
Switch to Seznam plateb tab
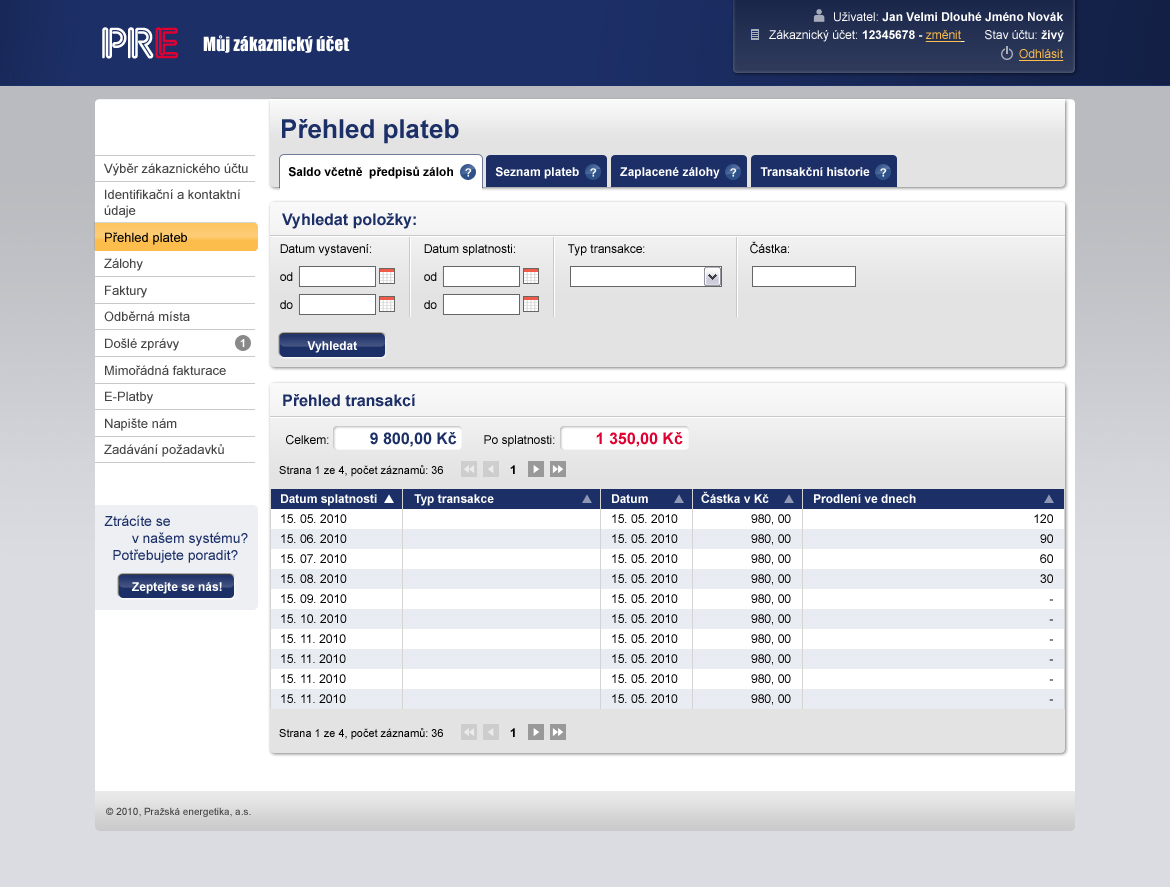[x=546, y=172]
